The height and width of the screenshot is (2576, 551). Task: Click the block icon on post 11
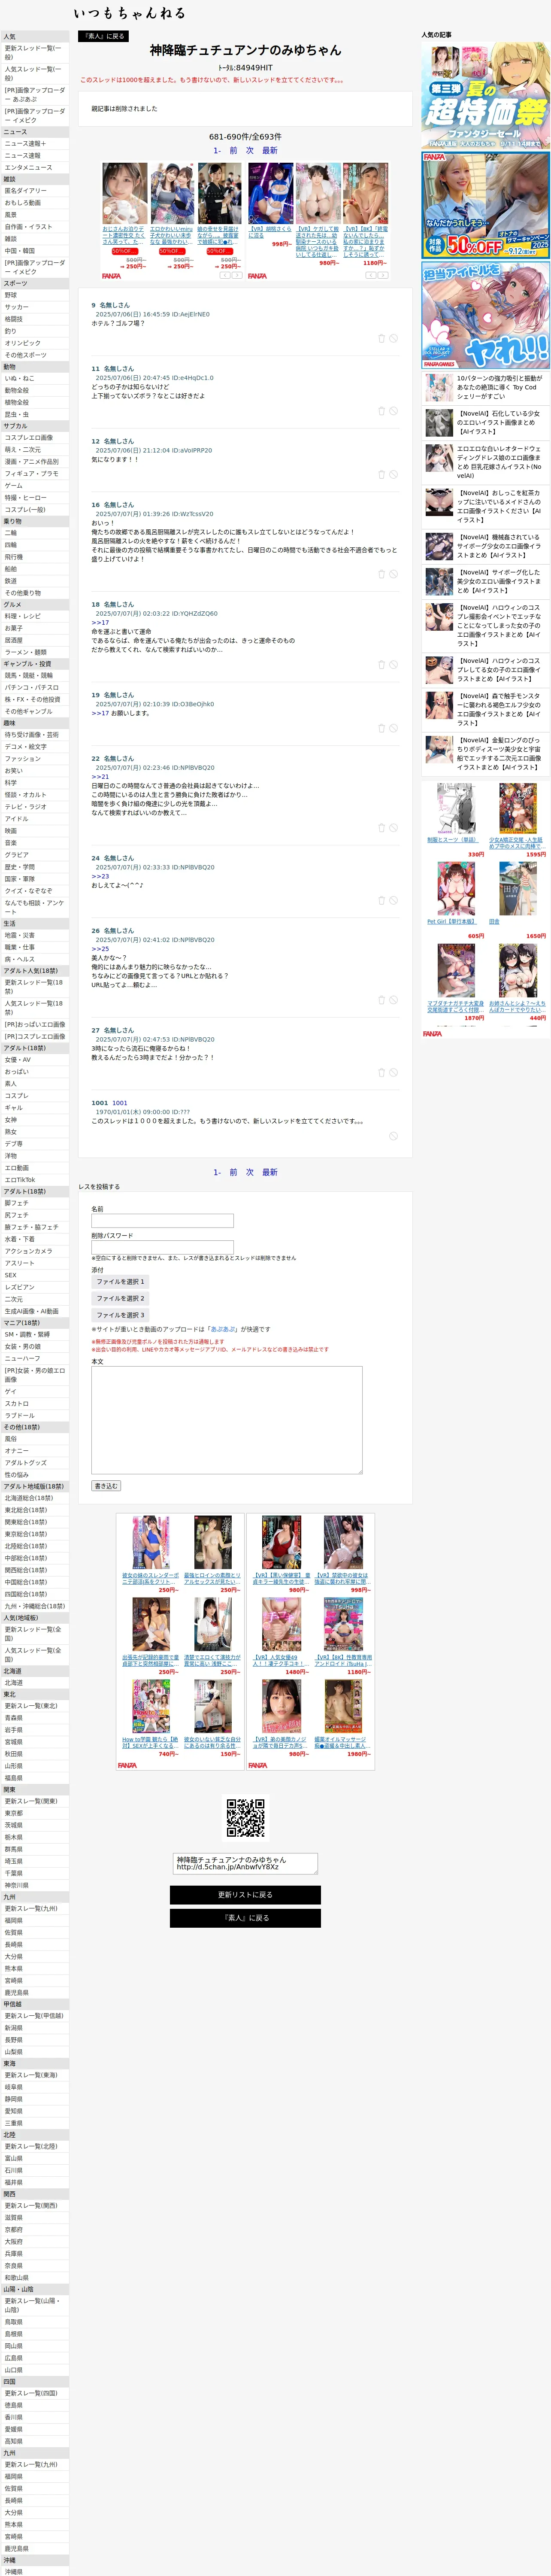point(394,411)
